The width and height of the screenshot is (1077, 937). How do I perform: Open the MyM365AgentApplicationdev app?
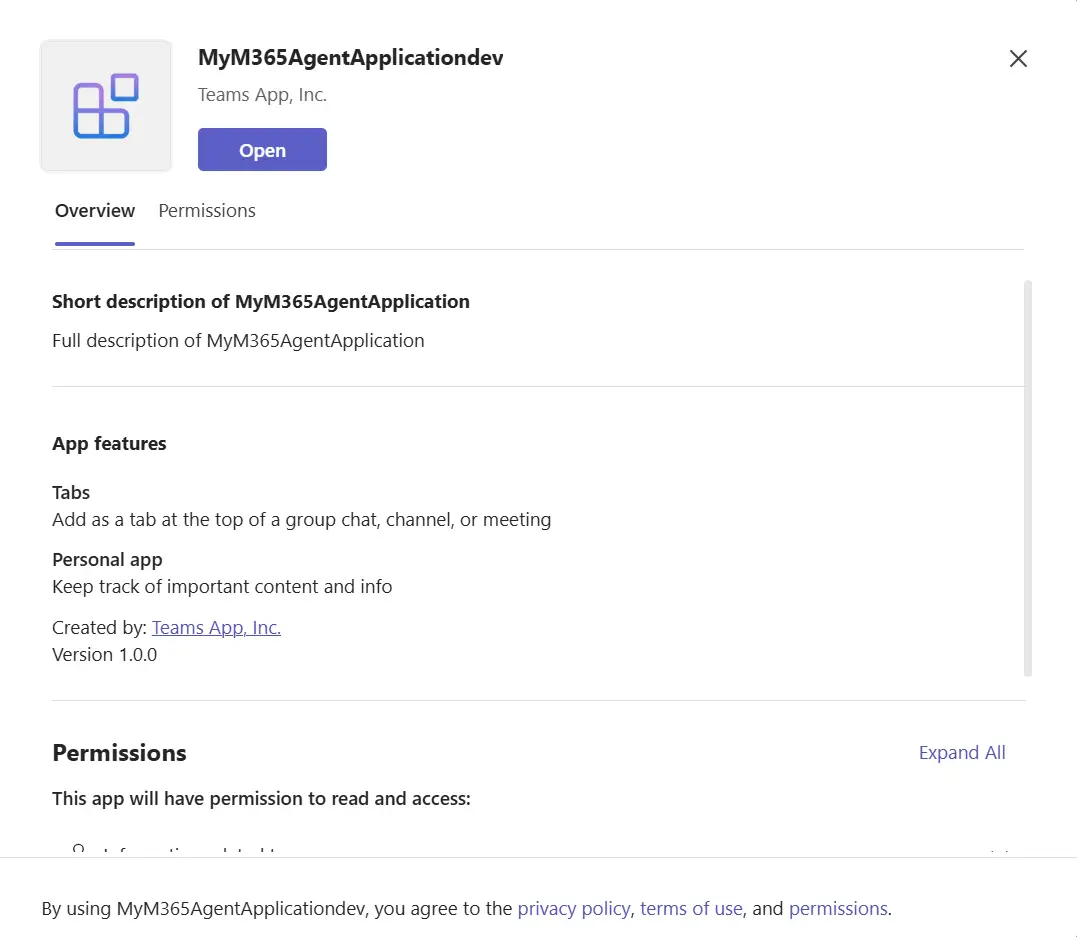(261, 149)
